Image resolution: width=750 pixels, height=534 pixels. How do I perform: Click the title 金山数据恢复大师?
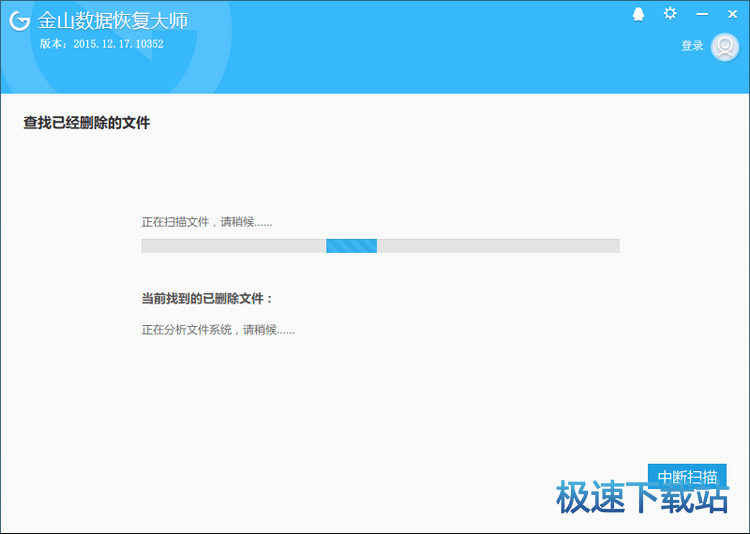point(113,21)
